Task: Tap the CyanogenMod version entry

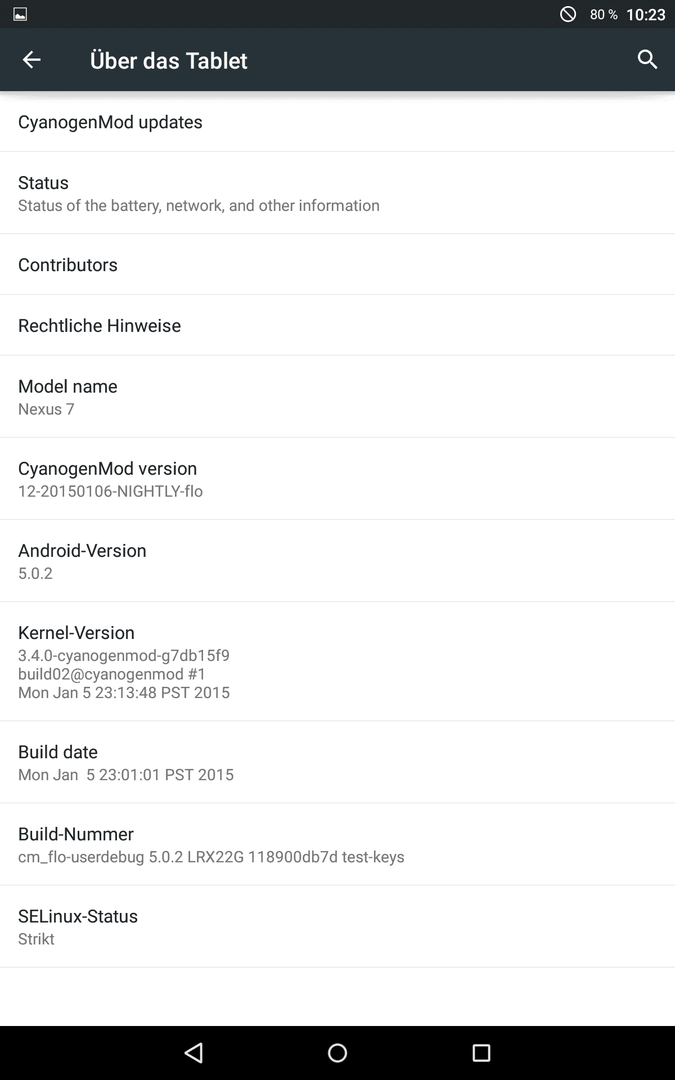Action: tap(338, 479)
